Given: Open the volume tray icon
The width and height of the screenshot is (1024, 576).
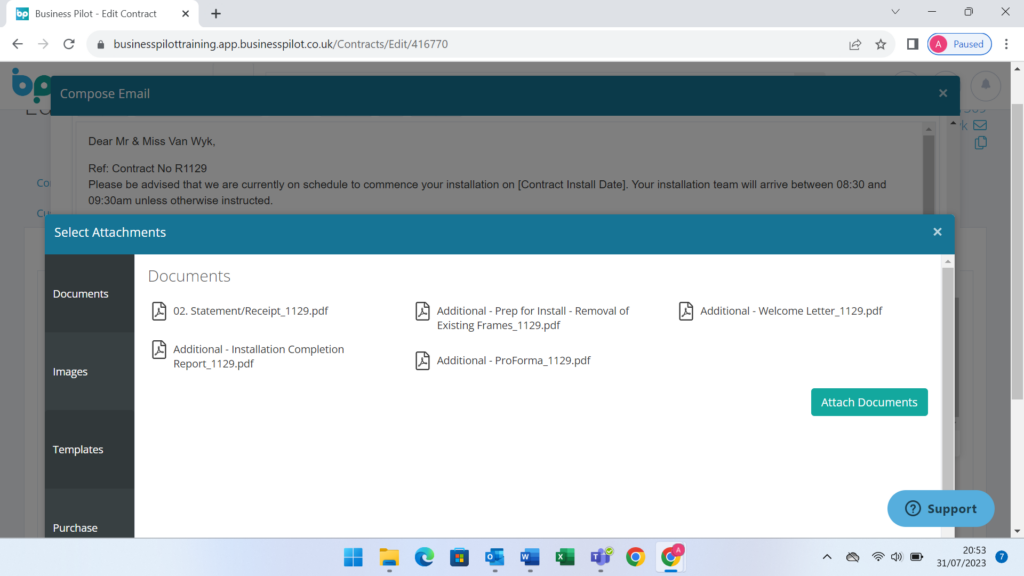Looking at the screenshot, I should click(897, 557).
